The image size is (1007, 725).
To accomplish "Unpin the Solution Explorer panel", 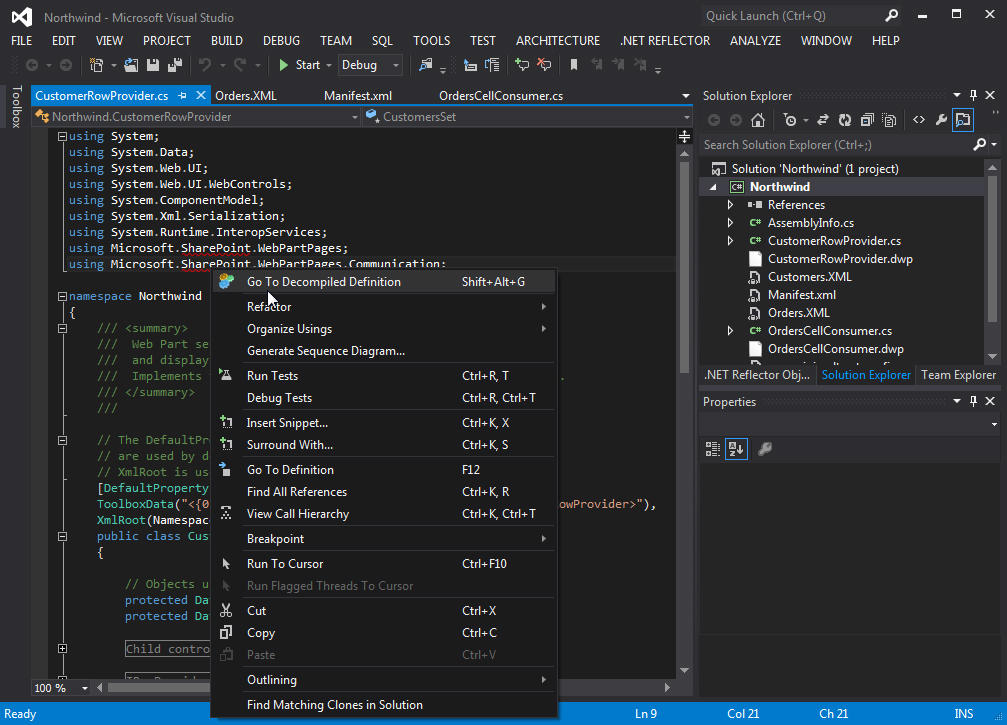I will (972, 95).
